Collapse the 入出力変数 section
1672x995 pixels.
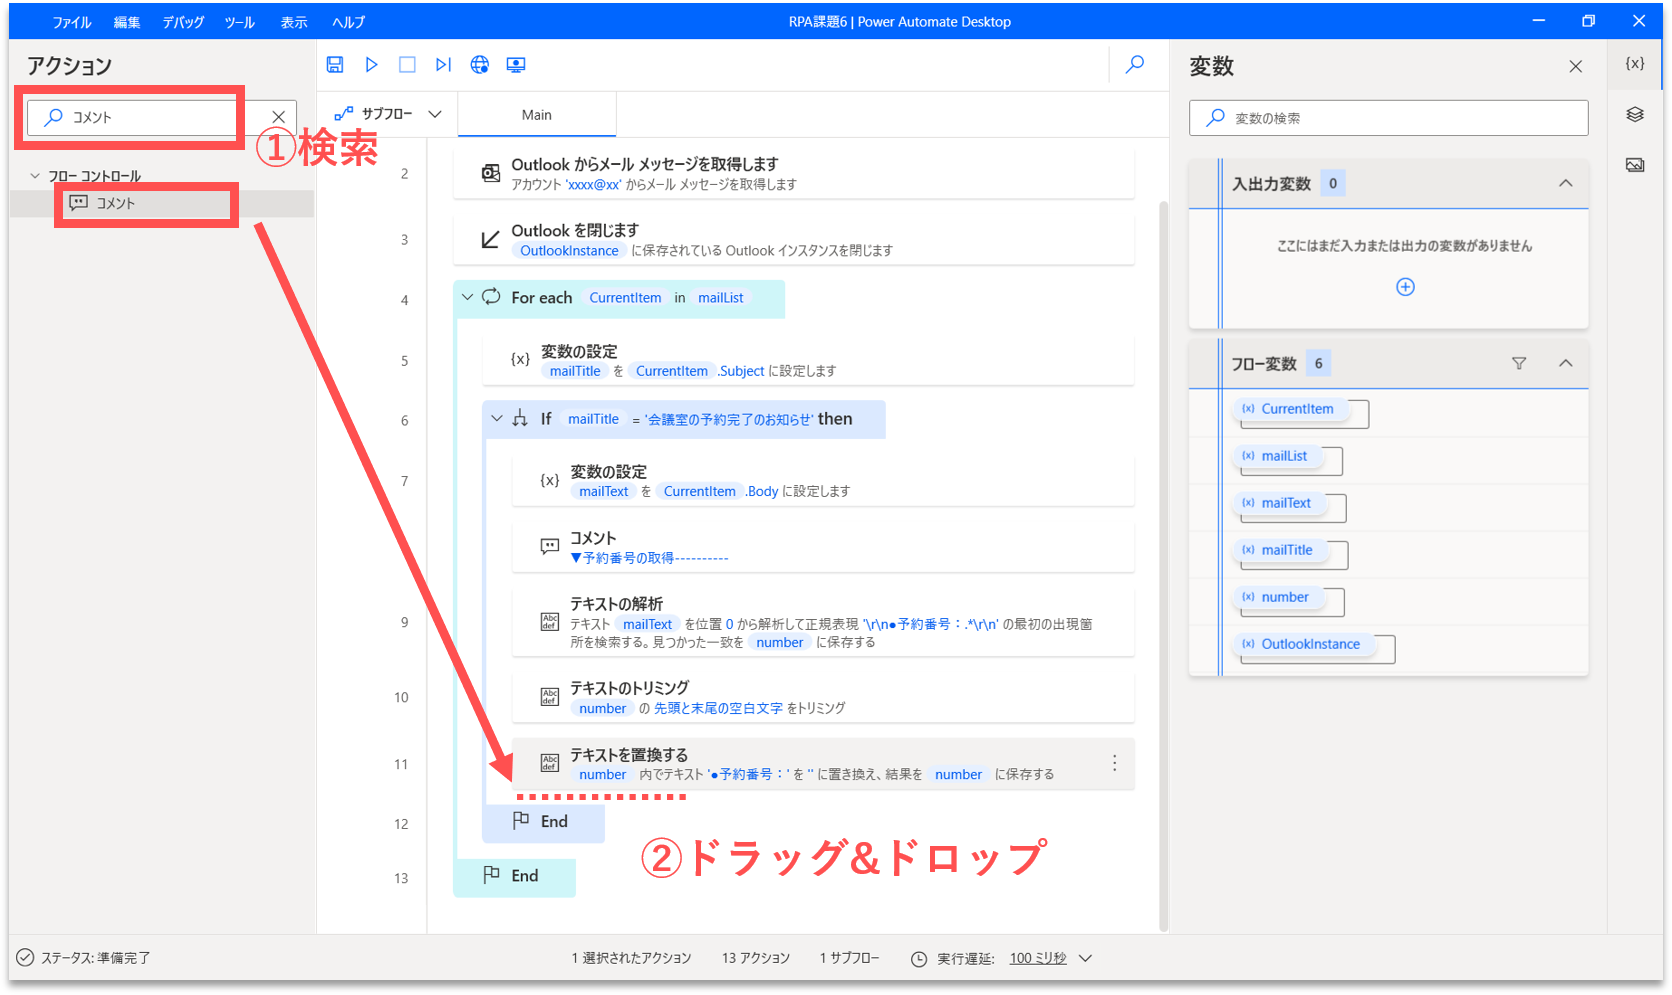tap(1566, 183)
